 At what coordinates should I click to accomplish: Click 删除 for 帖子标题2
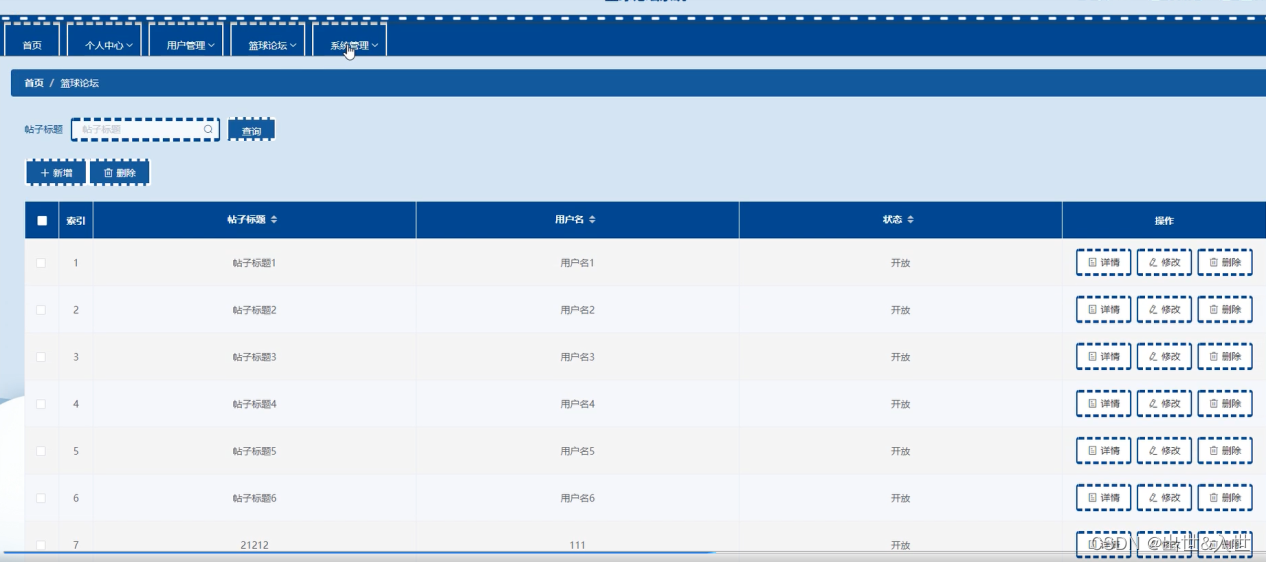pyautogui.click(x=1225, y=310)
